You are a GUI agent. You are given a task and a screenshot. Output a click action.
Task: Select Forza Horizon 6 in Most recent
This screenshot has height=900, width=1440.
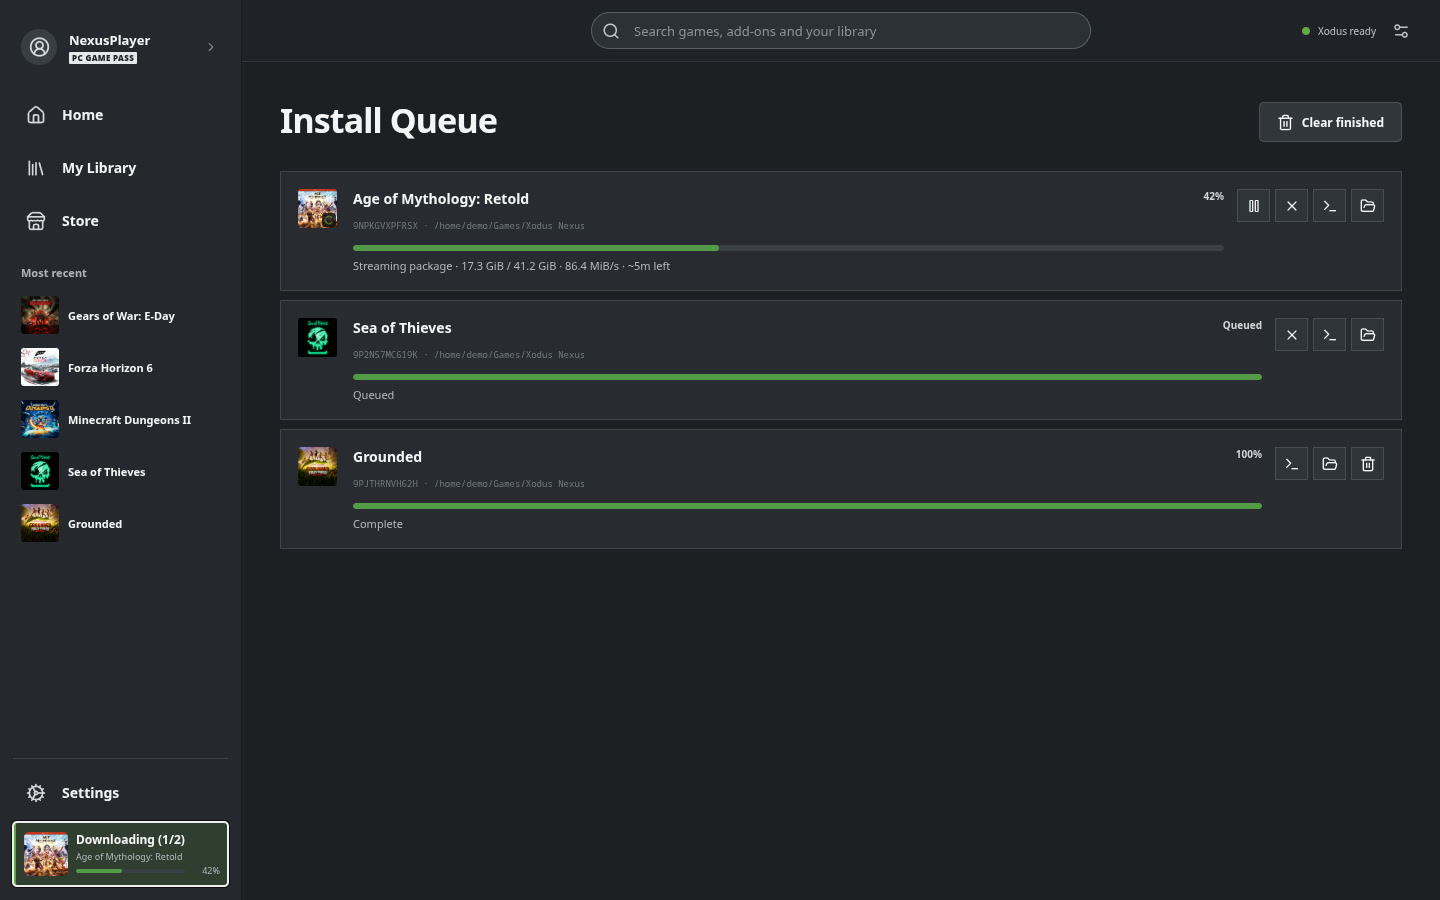pos(120,368)
